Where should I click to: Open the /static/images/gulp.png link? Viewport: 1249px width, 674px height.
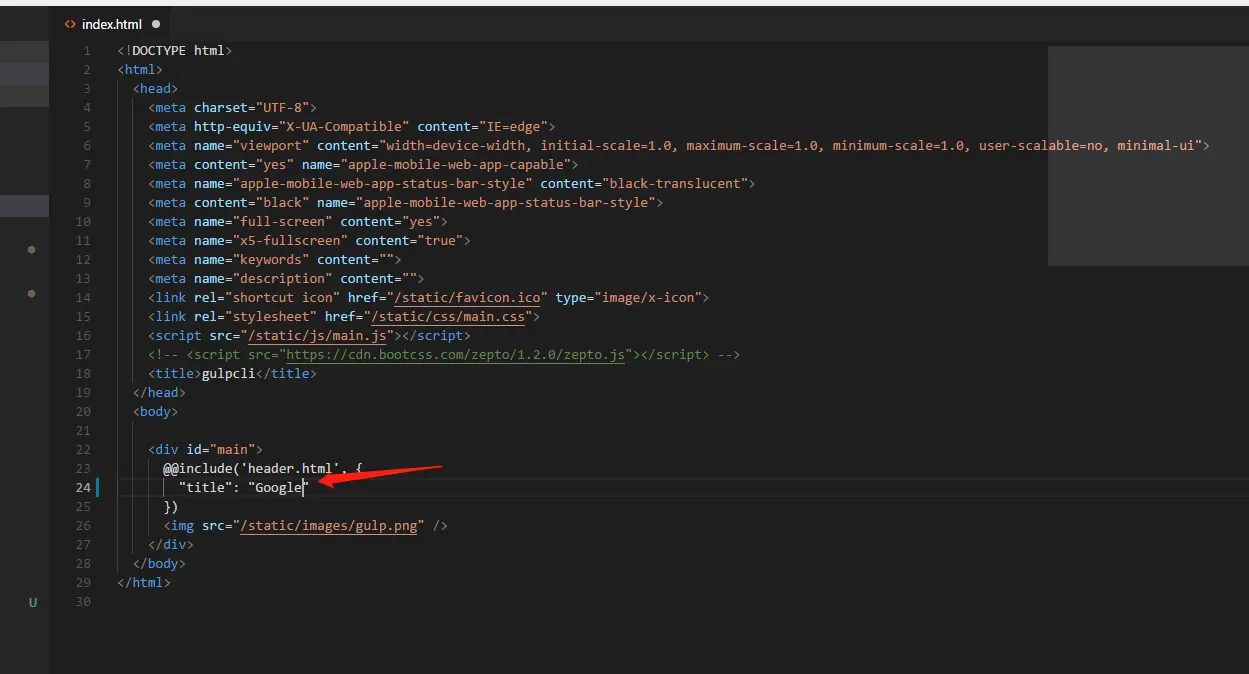coord(328,525)
